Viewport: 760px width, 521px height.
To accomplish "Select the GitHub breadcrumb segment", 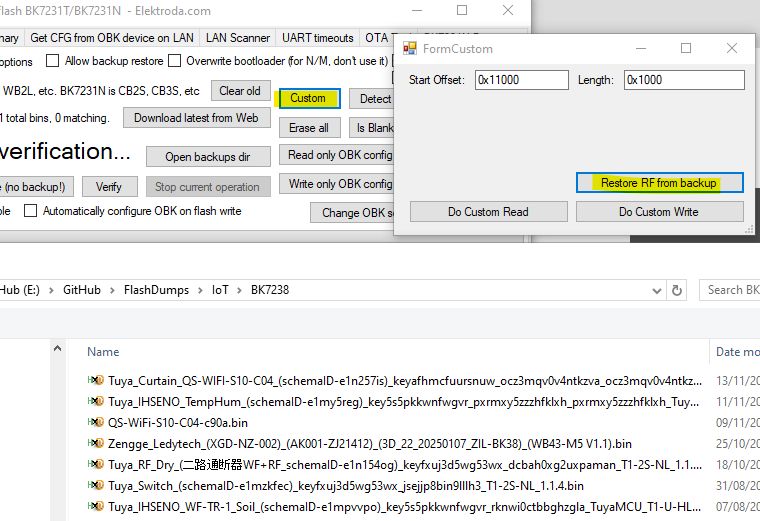I will pos(81,290).
